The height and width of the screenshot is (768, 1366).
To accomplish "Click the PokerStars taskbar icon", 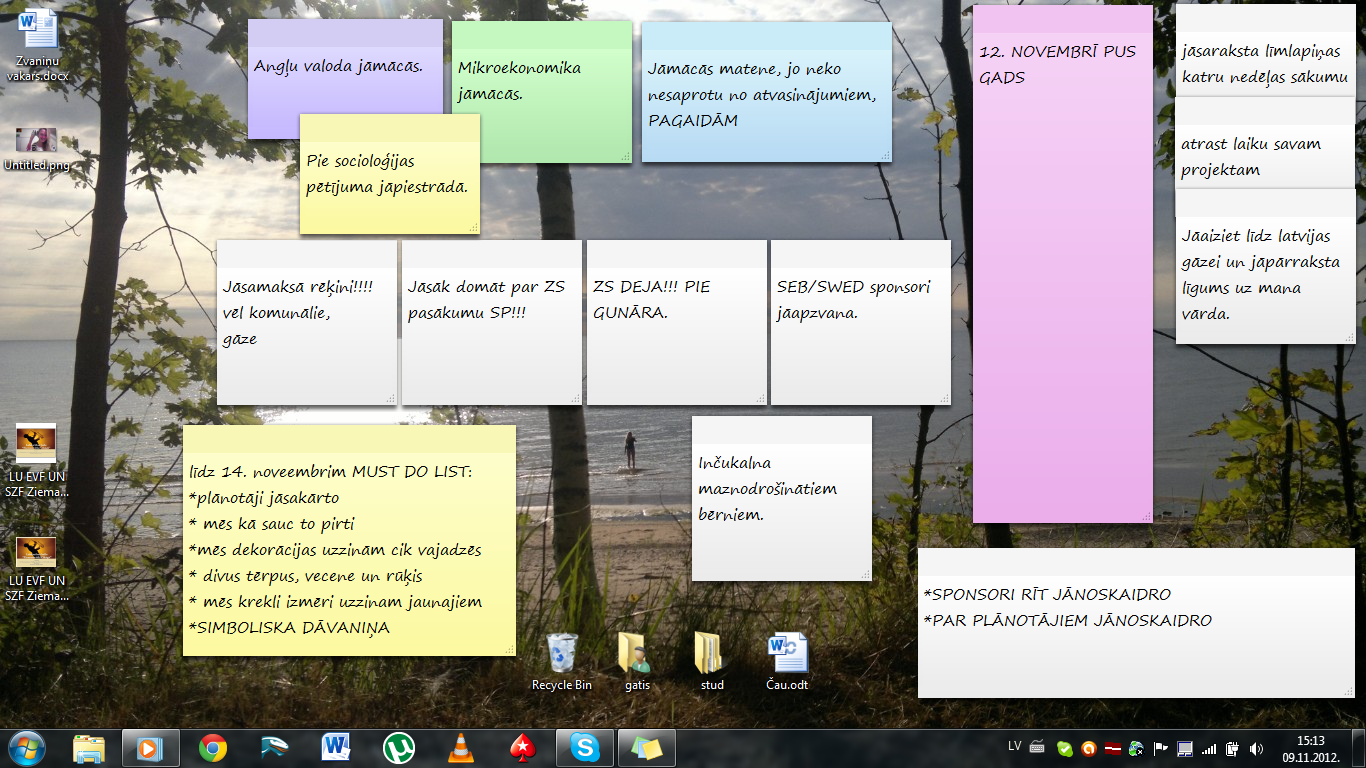I will [522, 748].
